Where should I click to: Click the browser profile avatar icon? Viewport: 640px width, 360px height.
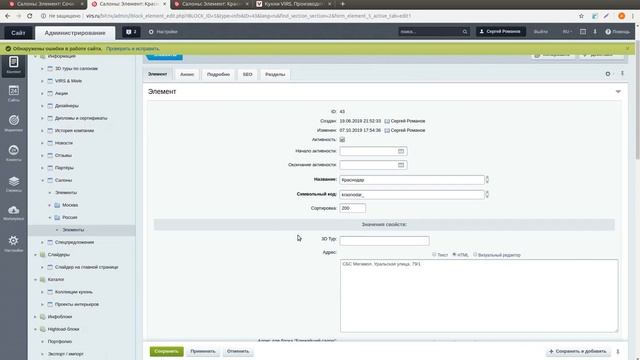point(621,16)
